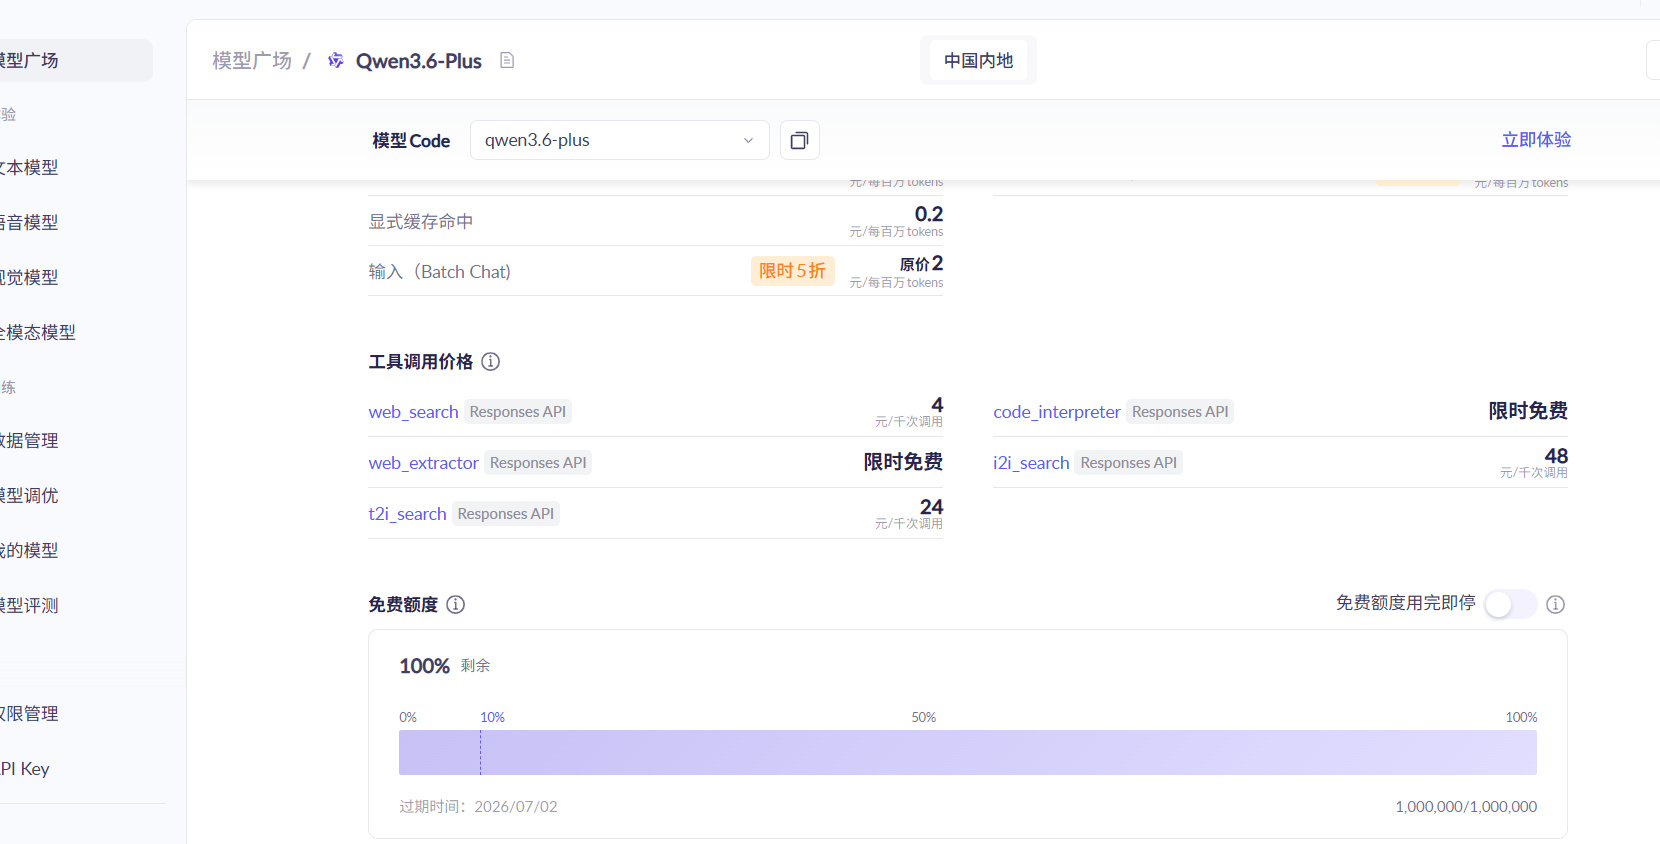This screenshot has width=1660, height=844.
Task: Open 文本模型 in the sidebar
Action: (30, 168)
